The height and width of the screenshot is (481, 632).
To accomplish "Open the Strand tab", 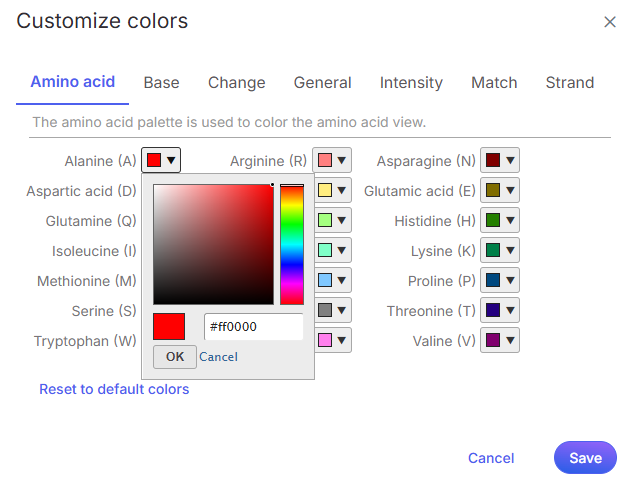I will tap(569, 83).
